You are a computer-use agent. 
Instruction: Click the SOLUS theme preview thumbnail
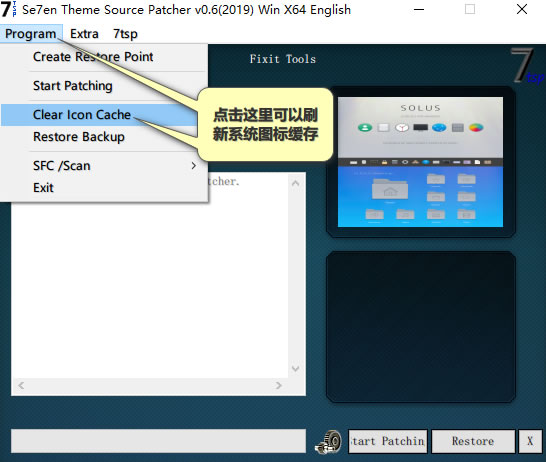coord(420,162)
